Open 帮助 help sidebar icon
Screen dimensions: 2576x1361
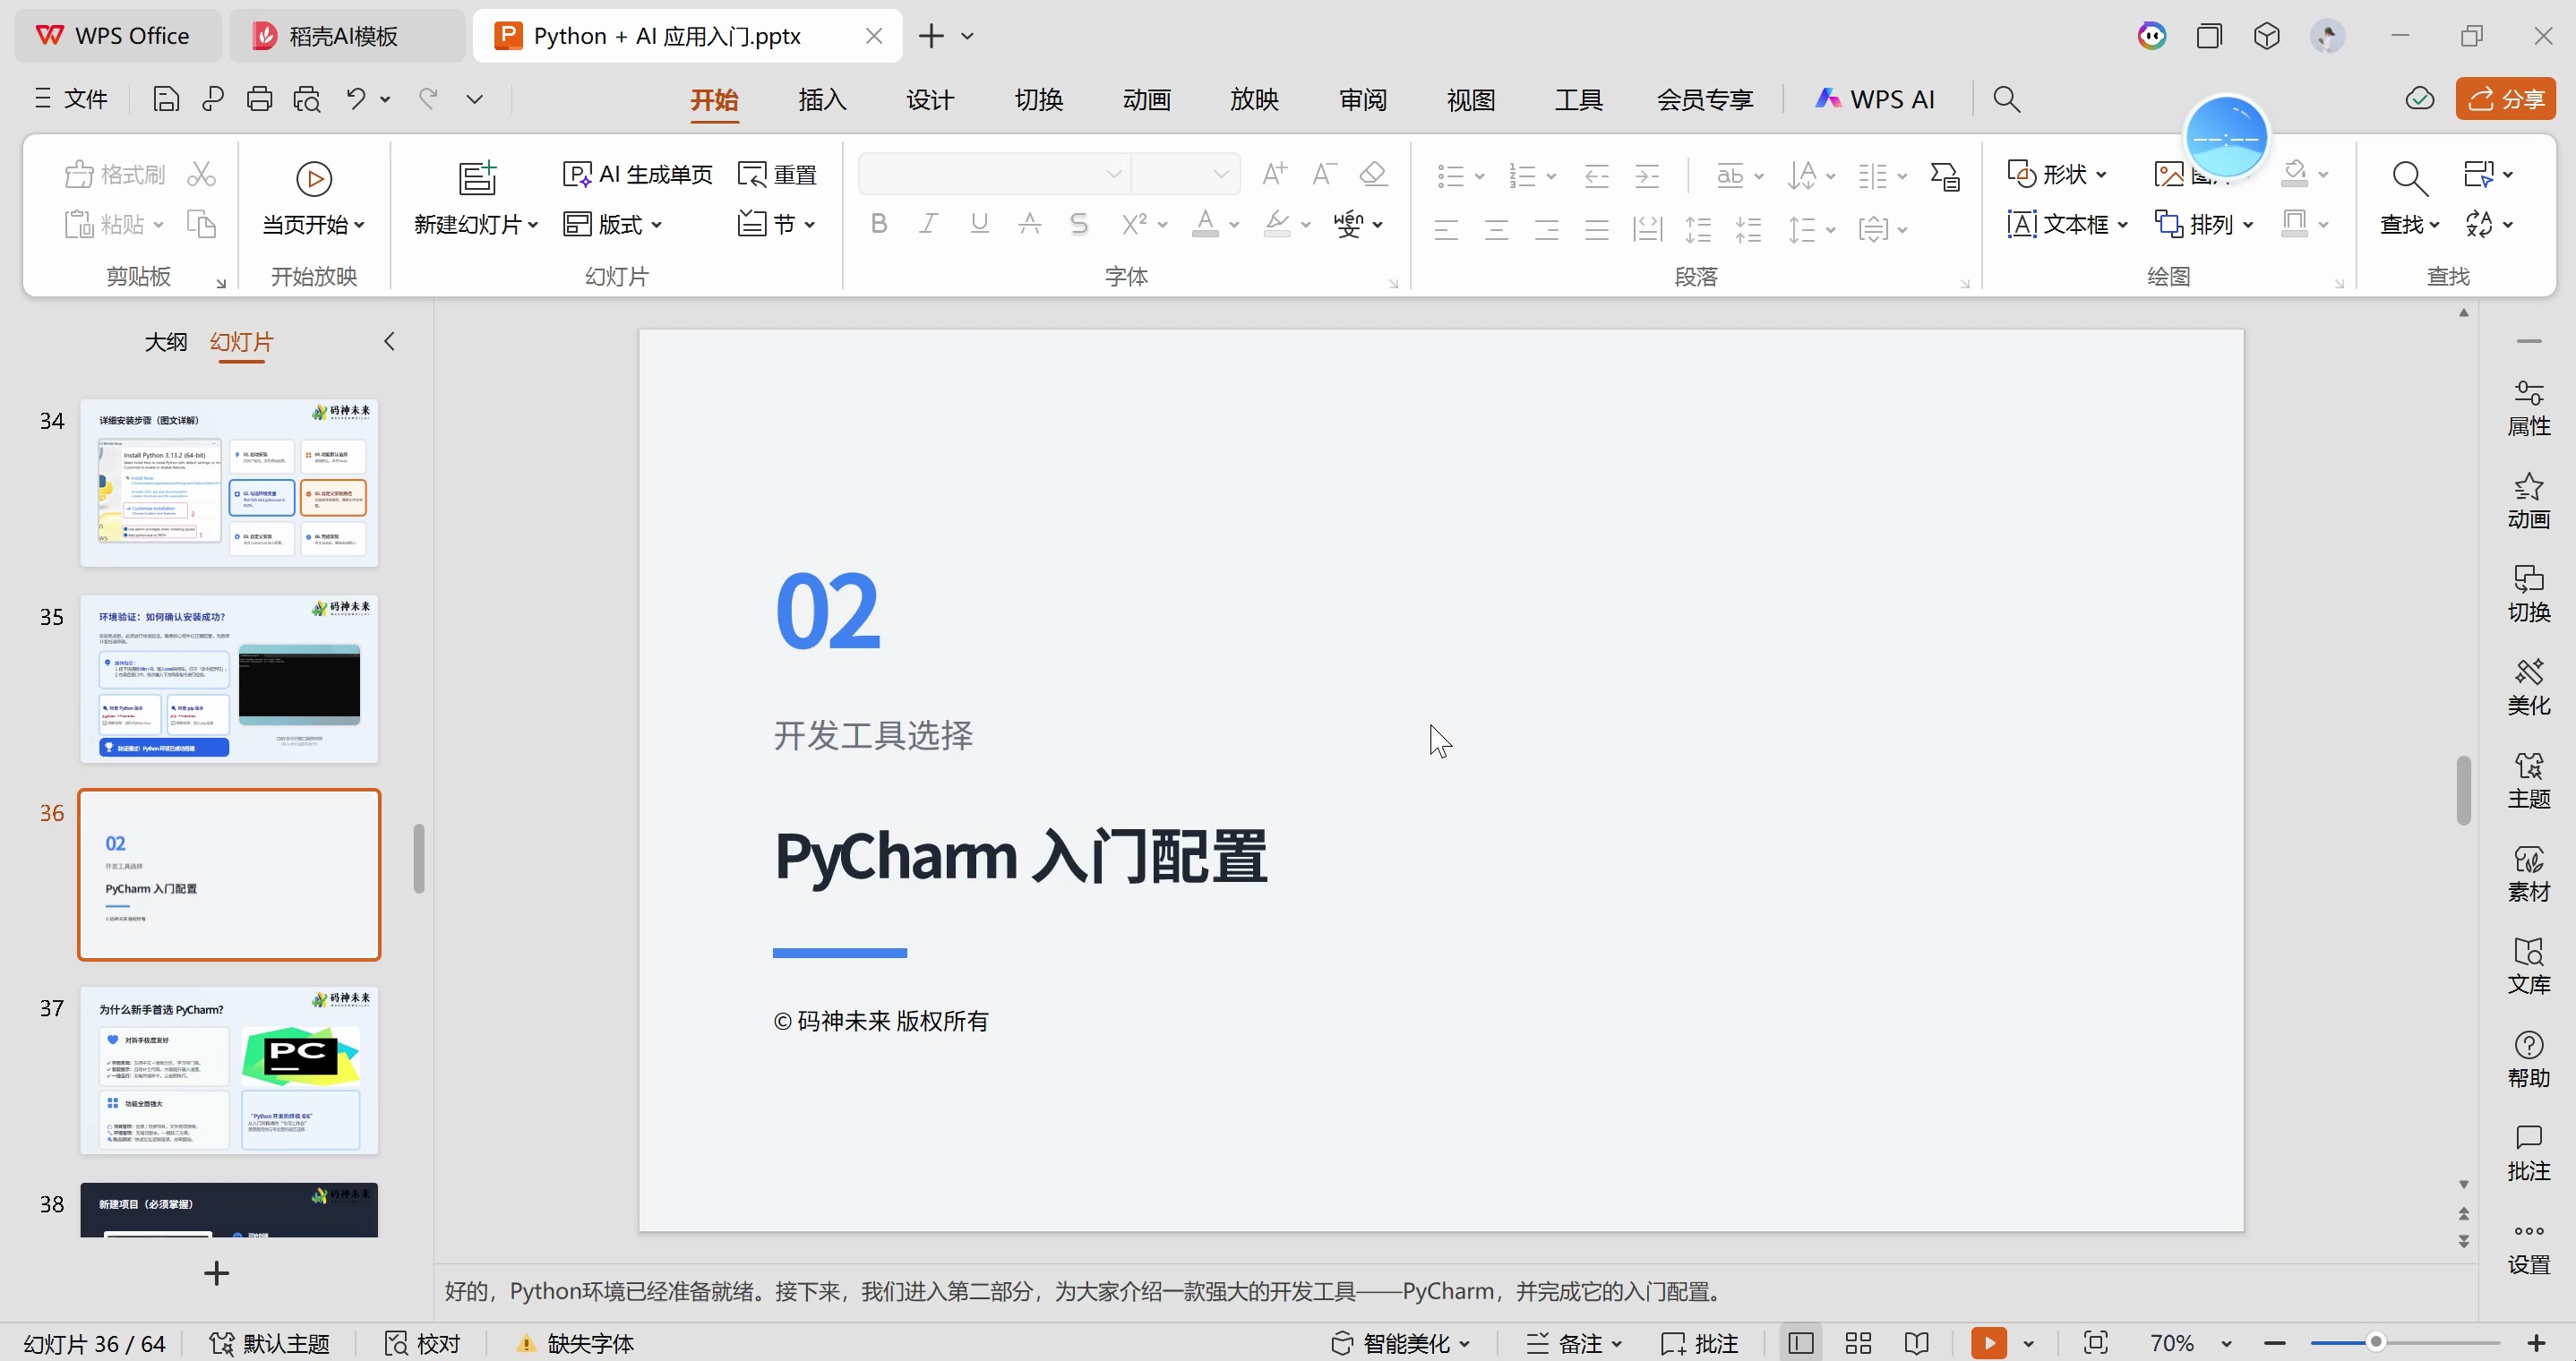click(x=2528, y=1059)
